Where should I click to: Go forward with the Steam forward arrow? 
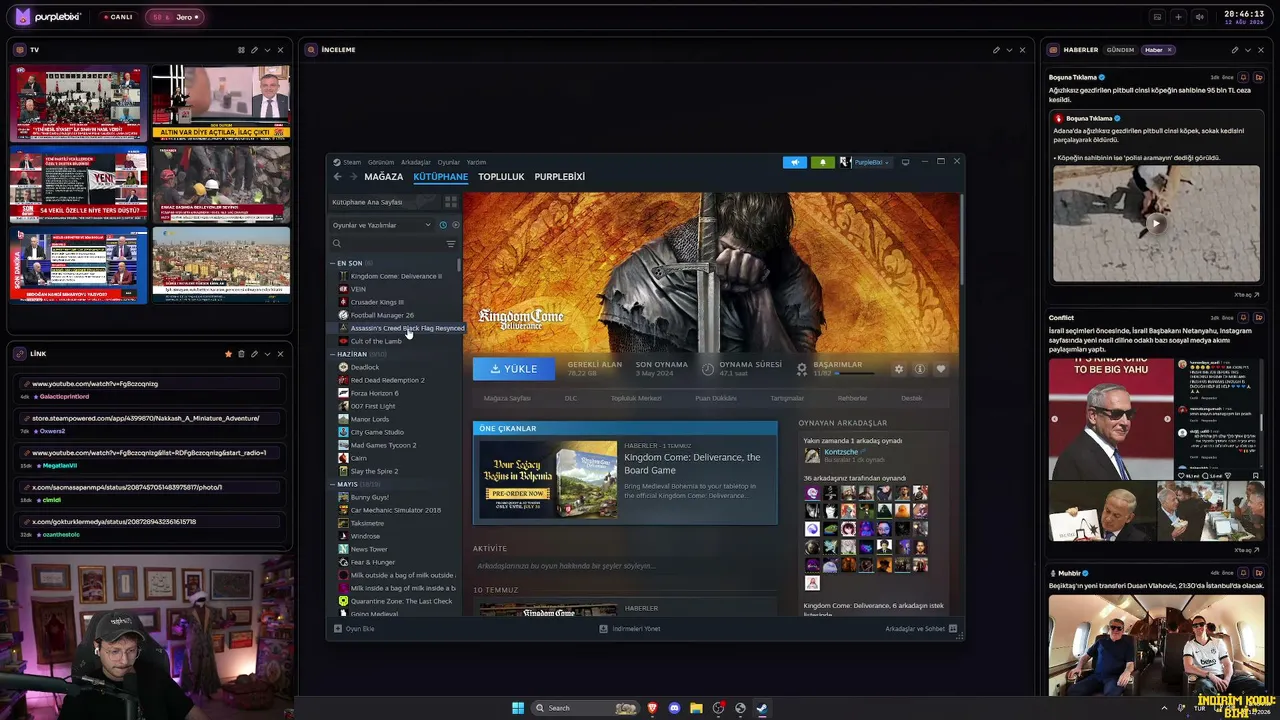pos(353,177)
